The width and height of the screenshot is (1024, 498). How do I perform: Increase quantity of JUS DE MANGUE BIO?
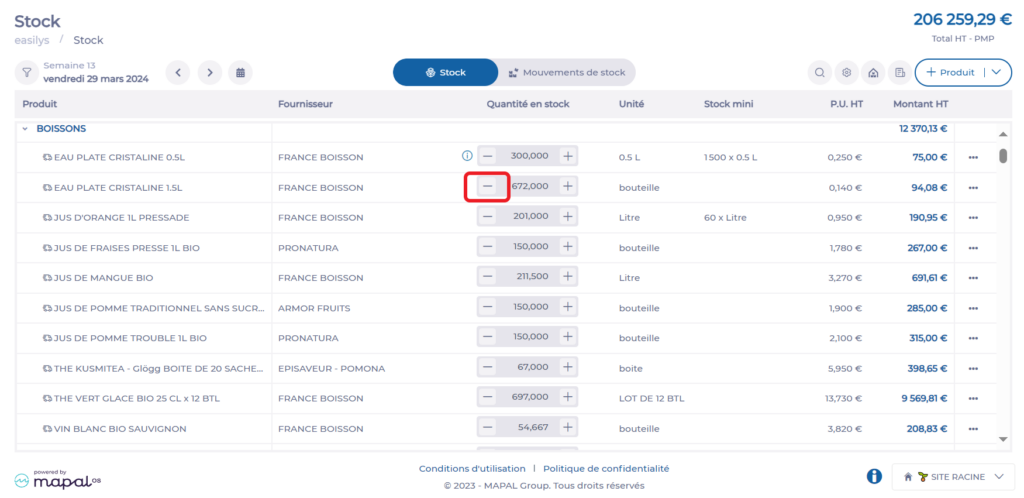click(x=568, y=277)
